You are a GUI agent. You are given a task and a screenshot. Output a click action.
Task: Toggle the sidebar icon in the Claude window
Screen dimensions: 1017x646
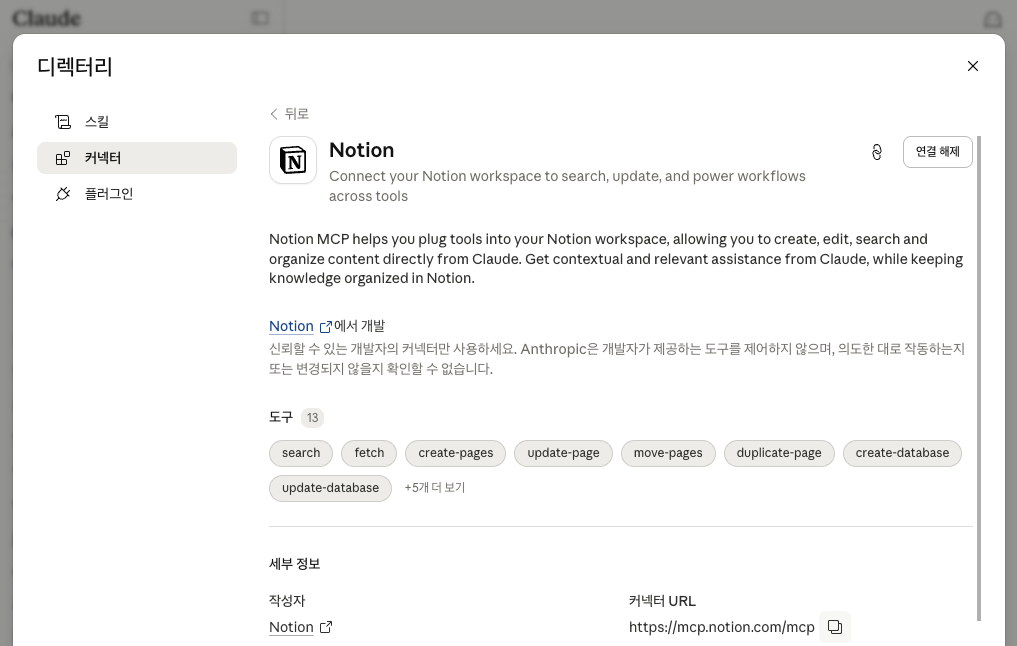[260, 18]
